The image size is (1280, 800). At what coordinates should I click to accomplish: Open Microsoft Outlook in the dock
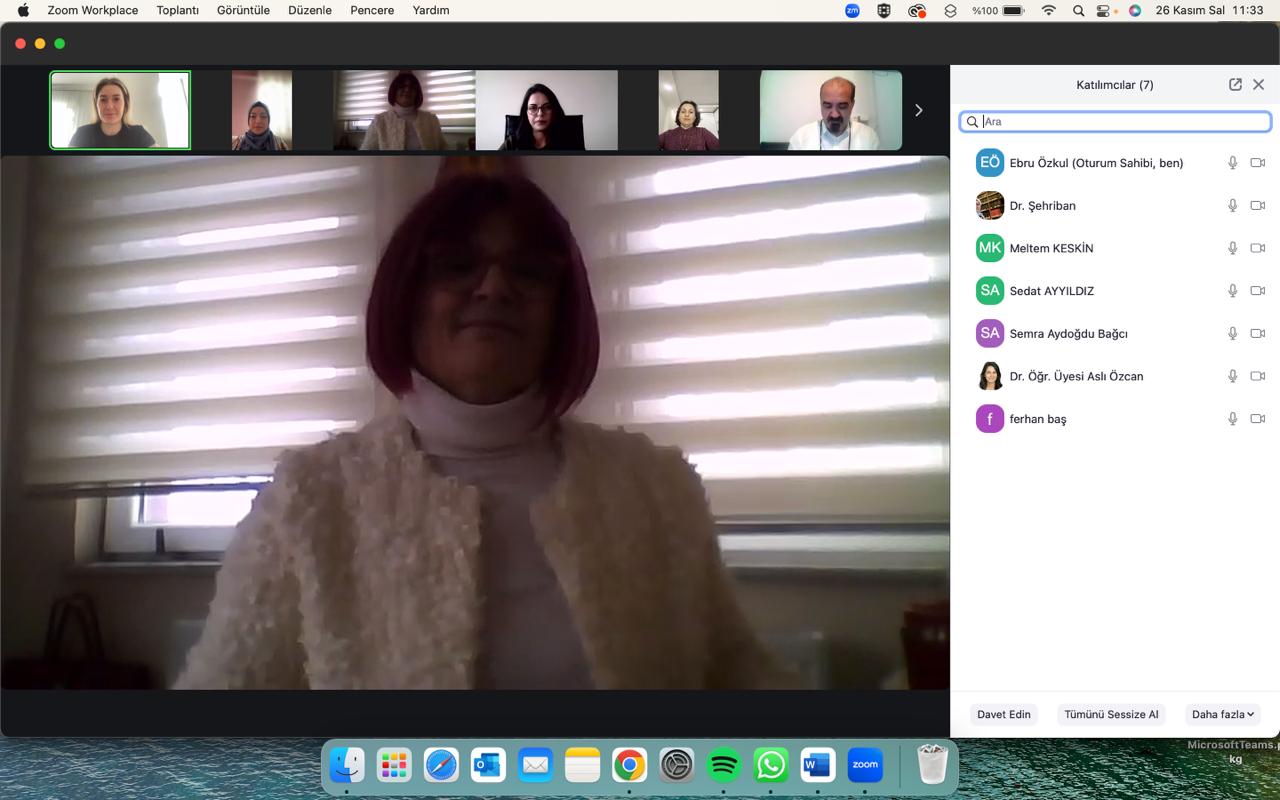point(488,766)
